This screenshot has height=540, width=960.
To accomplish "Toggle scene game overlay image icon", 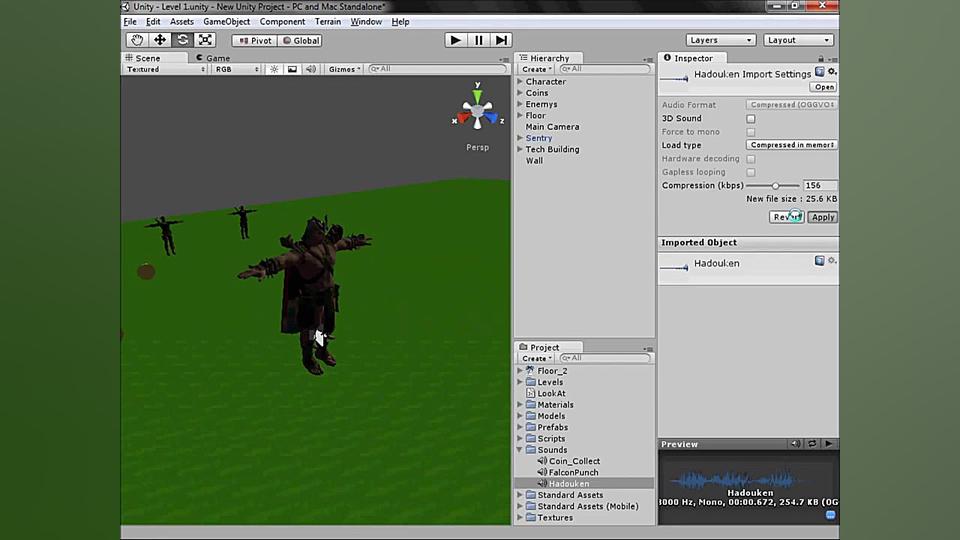I will (292, 69).
